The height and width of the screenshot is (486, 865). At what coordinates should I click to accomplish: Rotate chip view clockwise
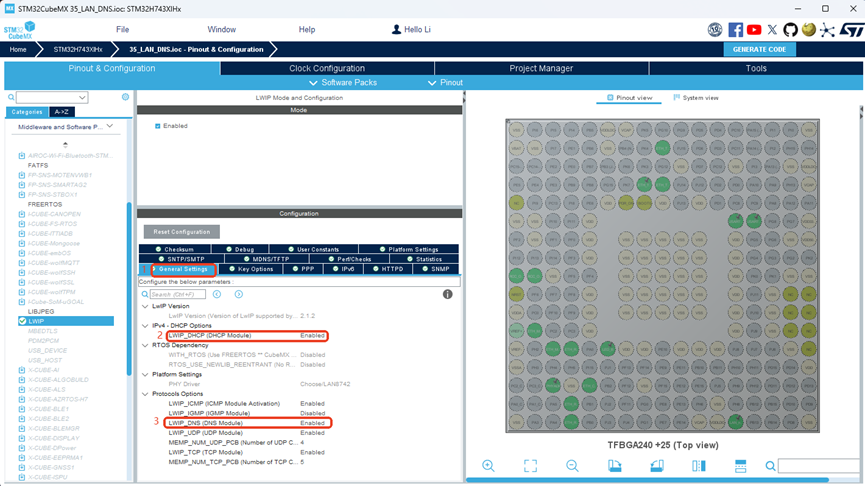tap(615, 466)
